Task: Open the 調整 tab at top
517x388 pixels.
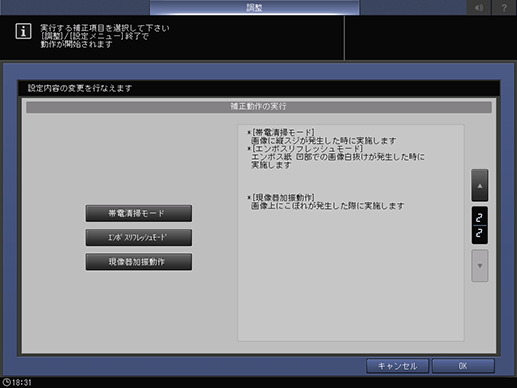Action: (x=254, y=7)
